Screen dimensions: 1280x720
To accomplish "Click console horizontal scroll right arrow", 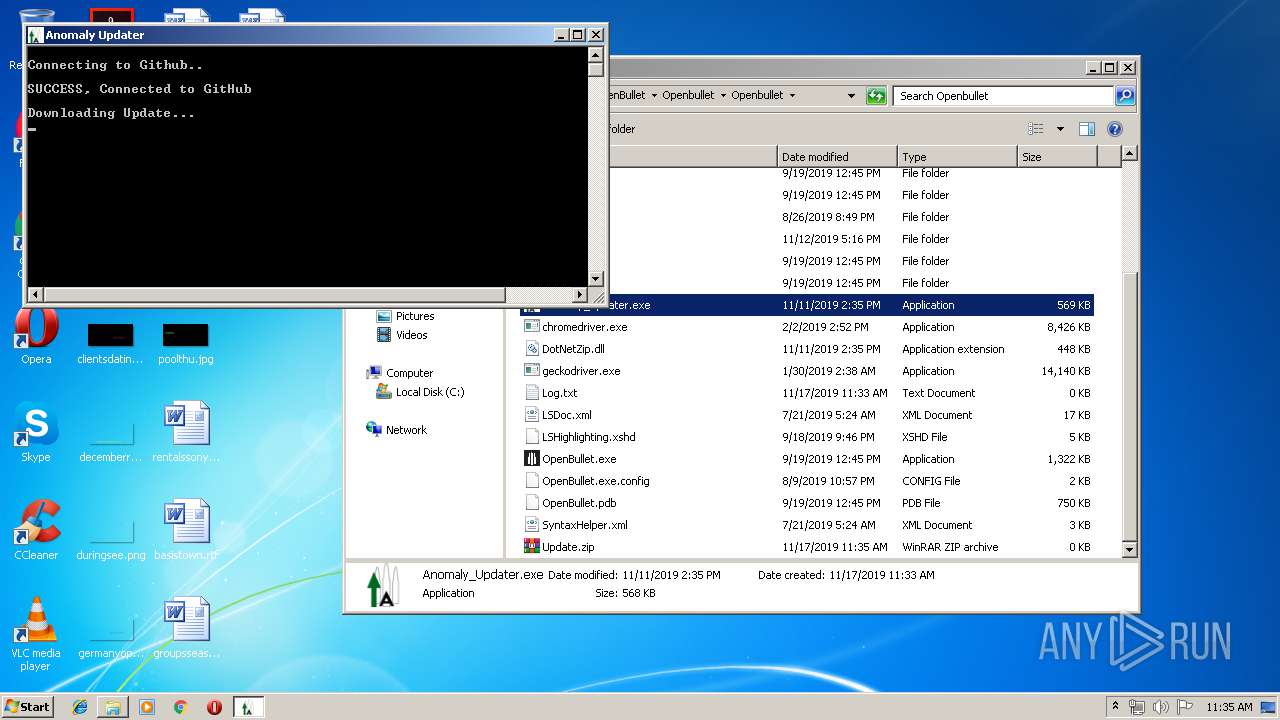I will (579, 295).
